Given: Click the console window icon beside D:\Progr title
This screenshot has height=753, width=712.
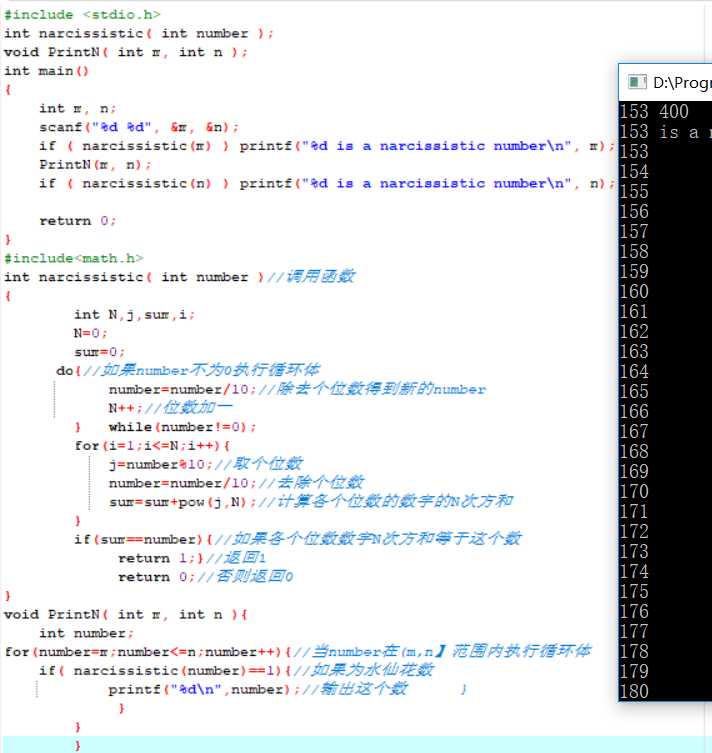Looking at the screenshot, I should pos(637,82).
